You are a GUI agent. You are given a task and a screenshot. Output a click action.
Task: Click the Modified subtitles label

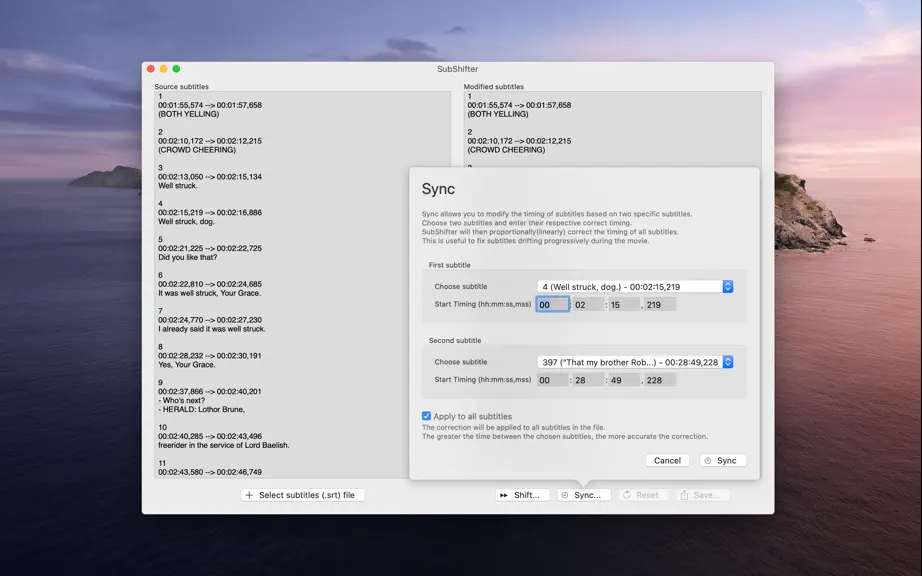click(494, 86)
